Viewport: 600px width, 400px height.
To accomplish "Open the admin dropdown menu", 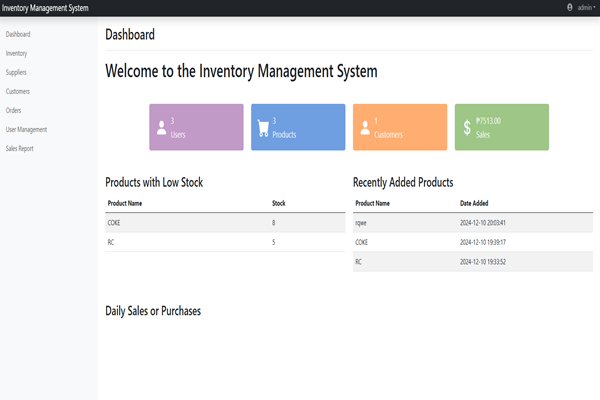I will tap(586, 7).
